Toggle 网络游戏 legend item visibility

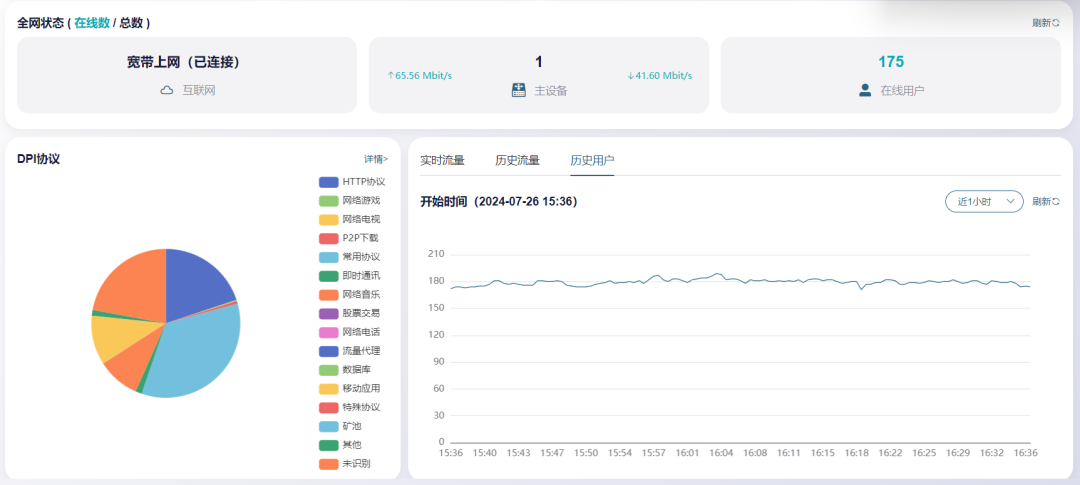351,200
